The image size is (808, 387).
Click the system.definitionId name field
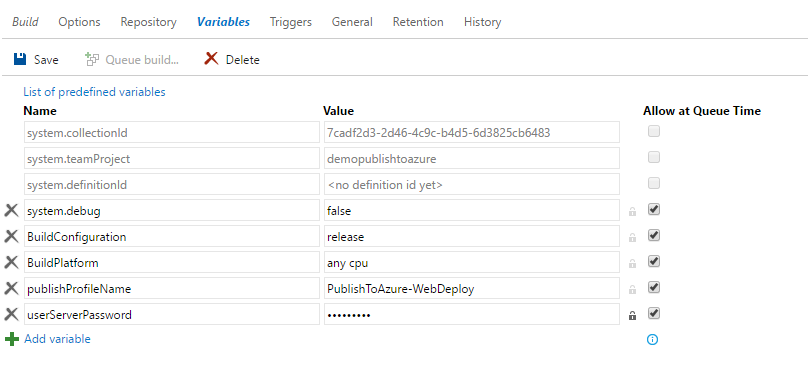pos(172,184)
